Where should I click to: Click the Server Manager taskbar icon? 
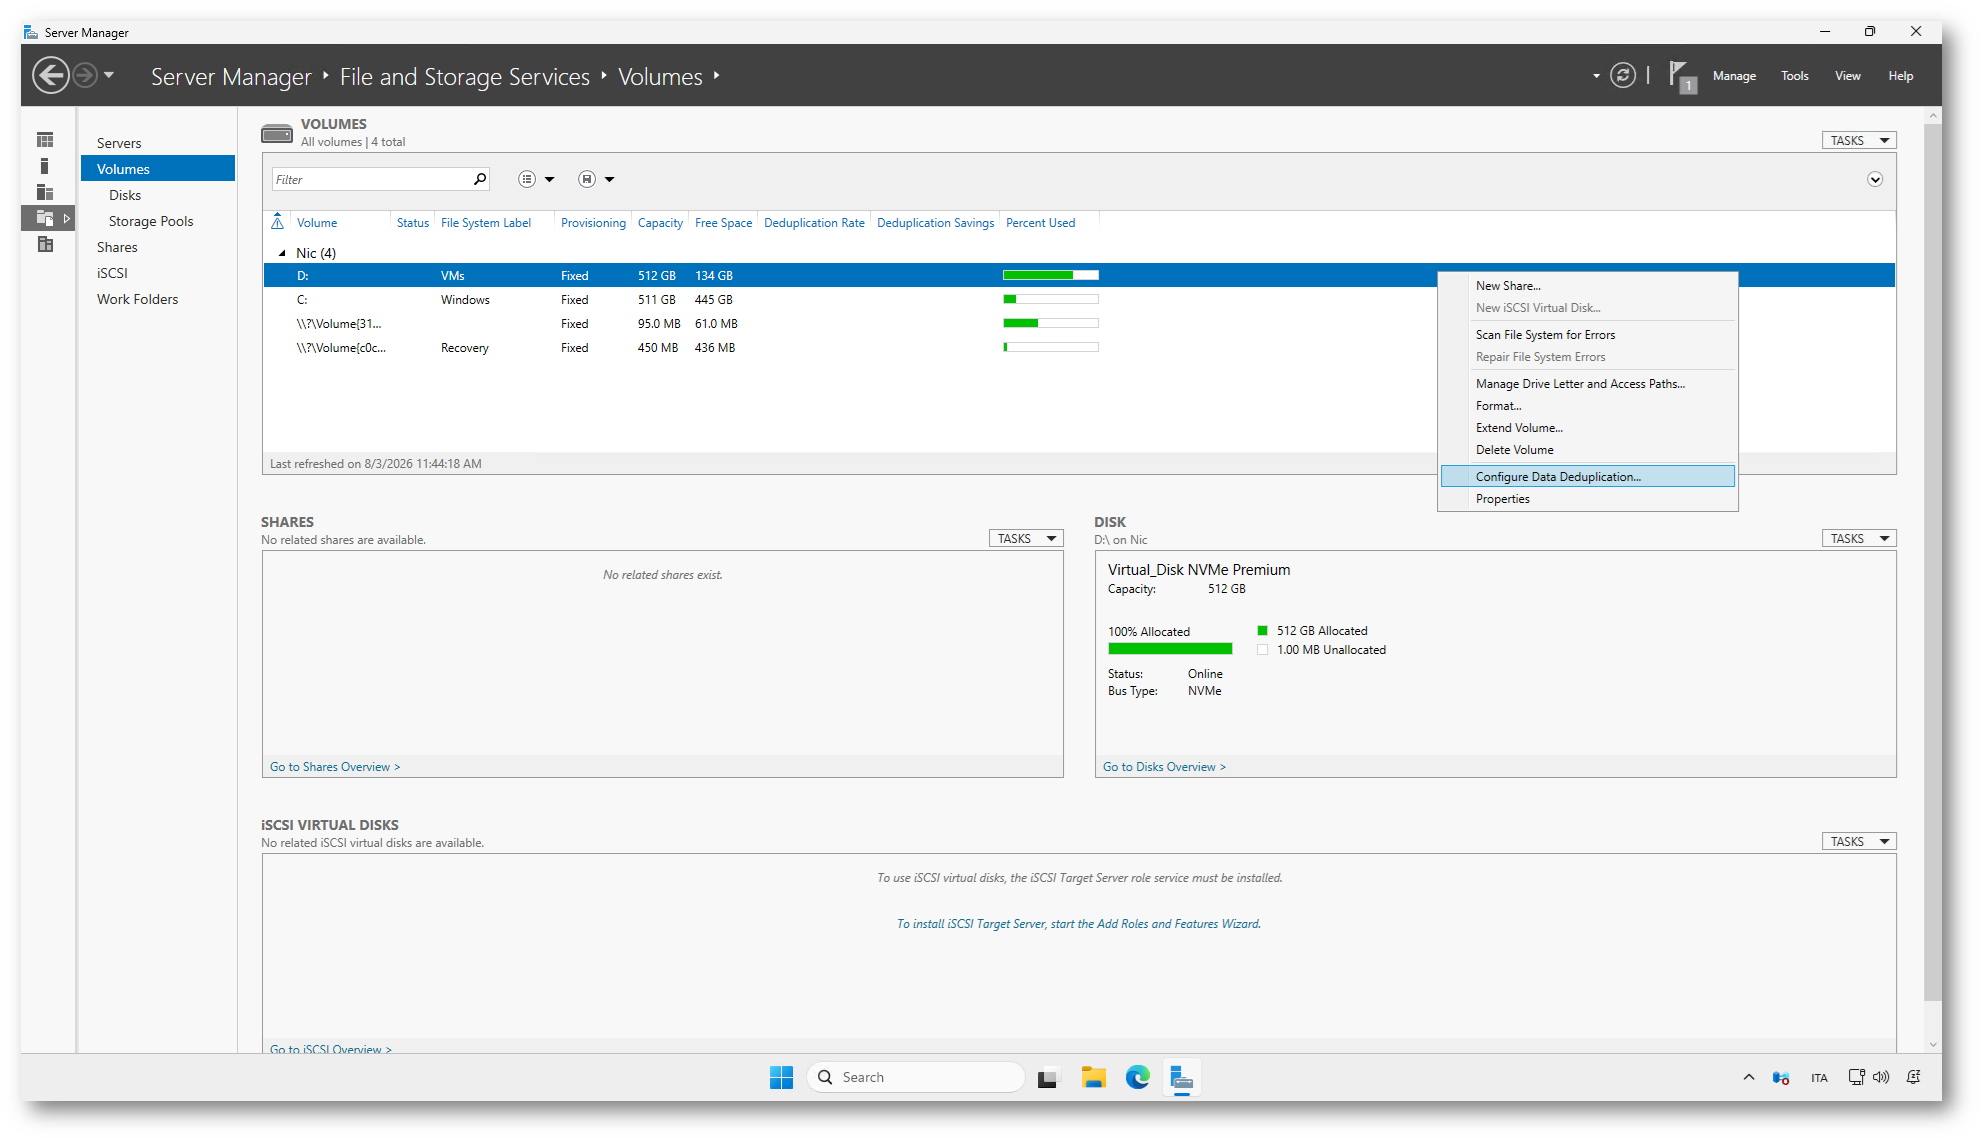(1182, 1077)
